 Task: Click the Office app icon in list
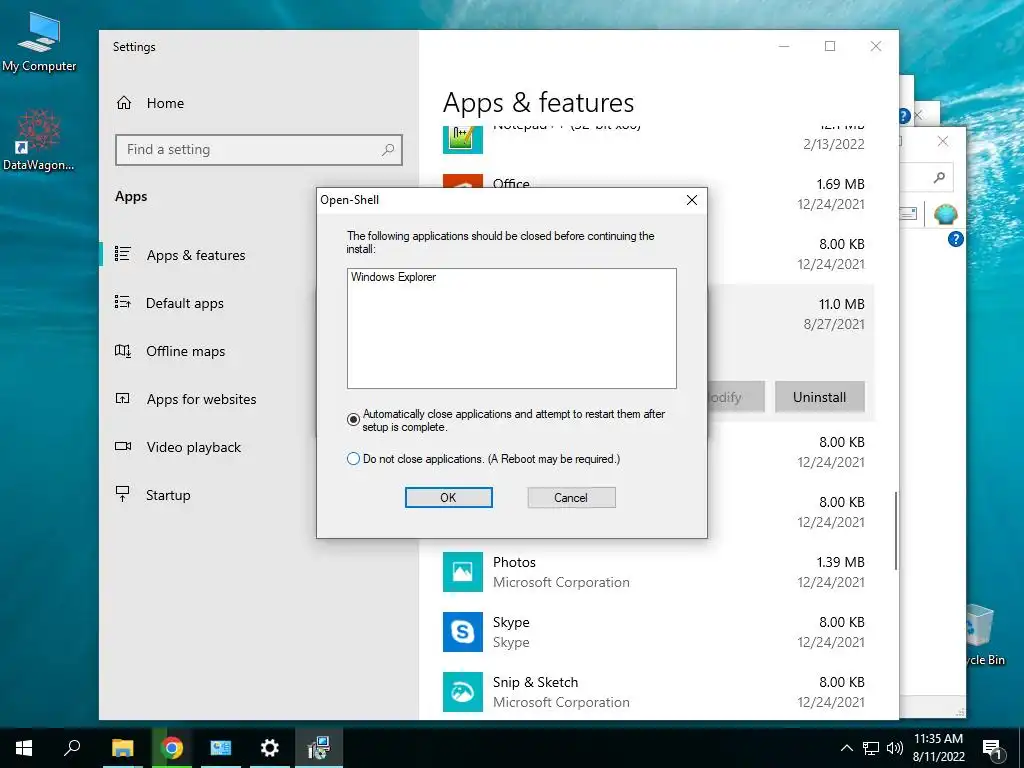[463, 181]
